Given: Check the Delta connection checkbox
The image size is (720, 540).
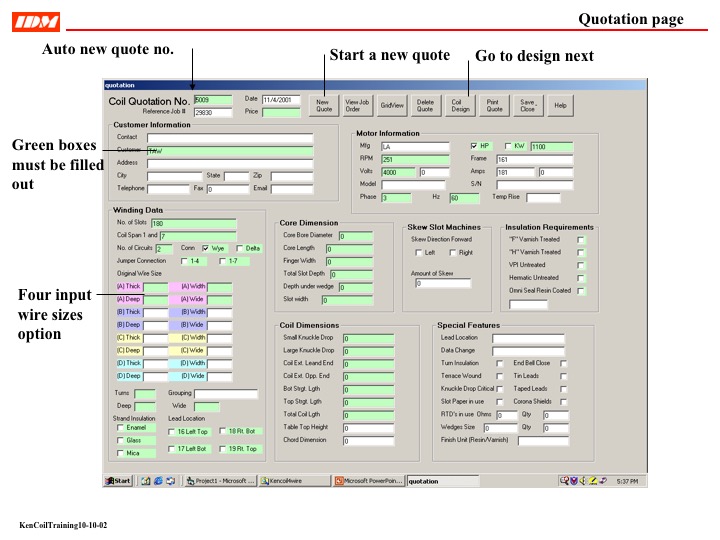Looking at the screenshot, I should (x=240, y=248).
